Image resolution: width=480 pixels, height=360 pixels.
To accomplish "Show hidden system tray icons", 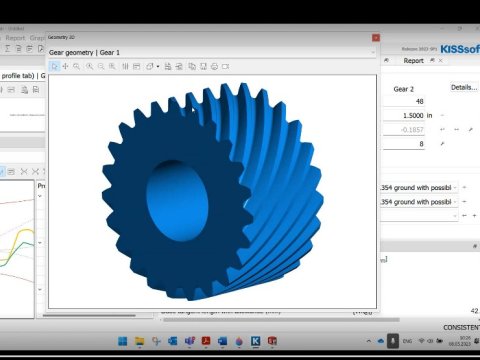I will click(x=369, y=341).
